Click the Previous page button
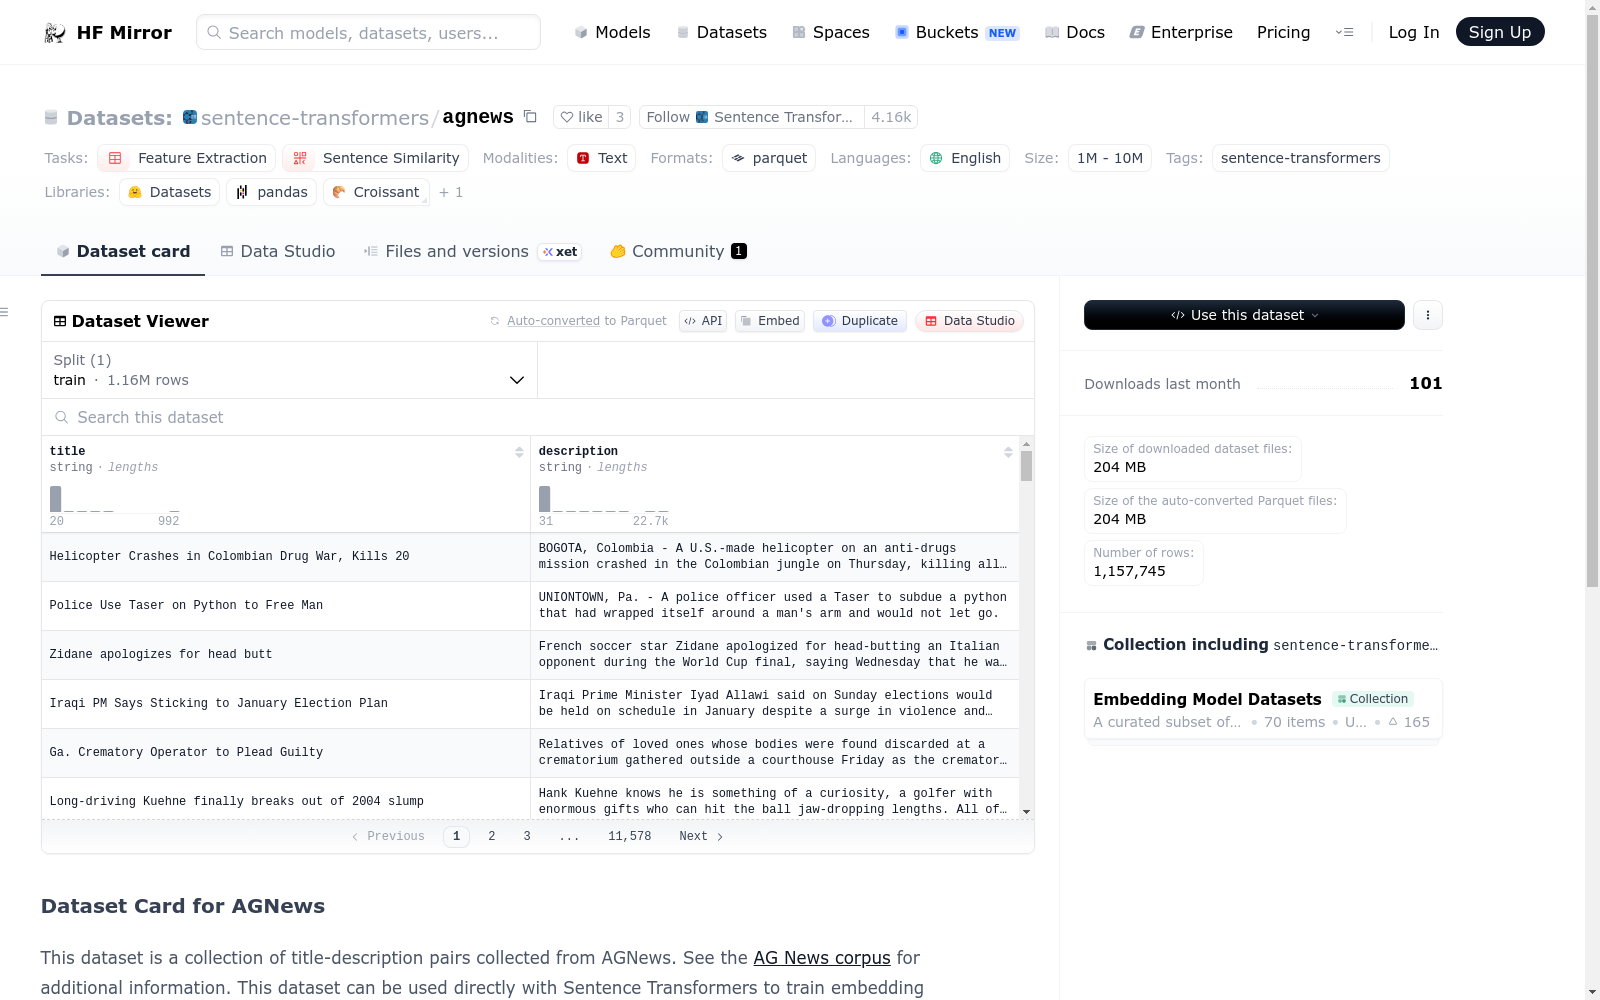The height and width of the screenshot is (1000, 1600). tap(388, 837)
